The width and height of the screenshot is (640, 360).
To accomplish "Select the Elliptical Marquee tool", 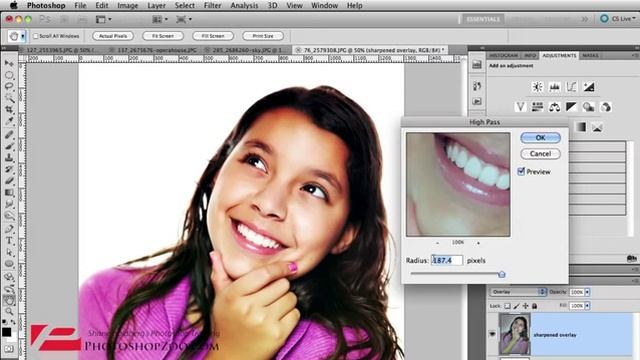I will pos(9,75).
